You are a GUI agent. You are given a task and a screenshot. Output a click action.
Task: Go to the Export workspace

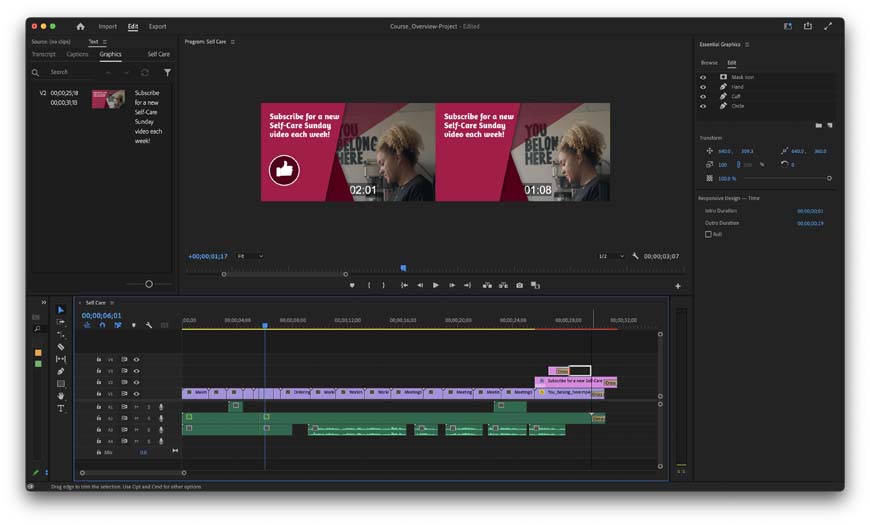[x=158, y=26]
